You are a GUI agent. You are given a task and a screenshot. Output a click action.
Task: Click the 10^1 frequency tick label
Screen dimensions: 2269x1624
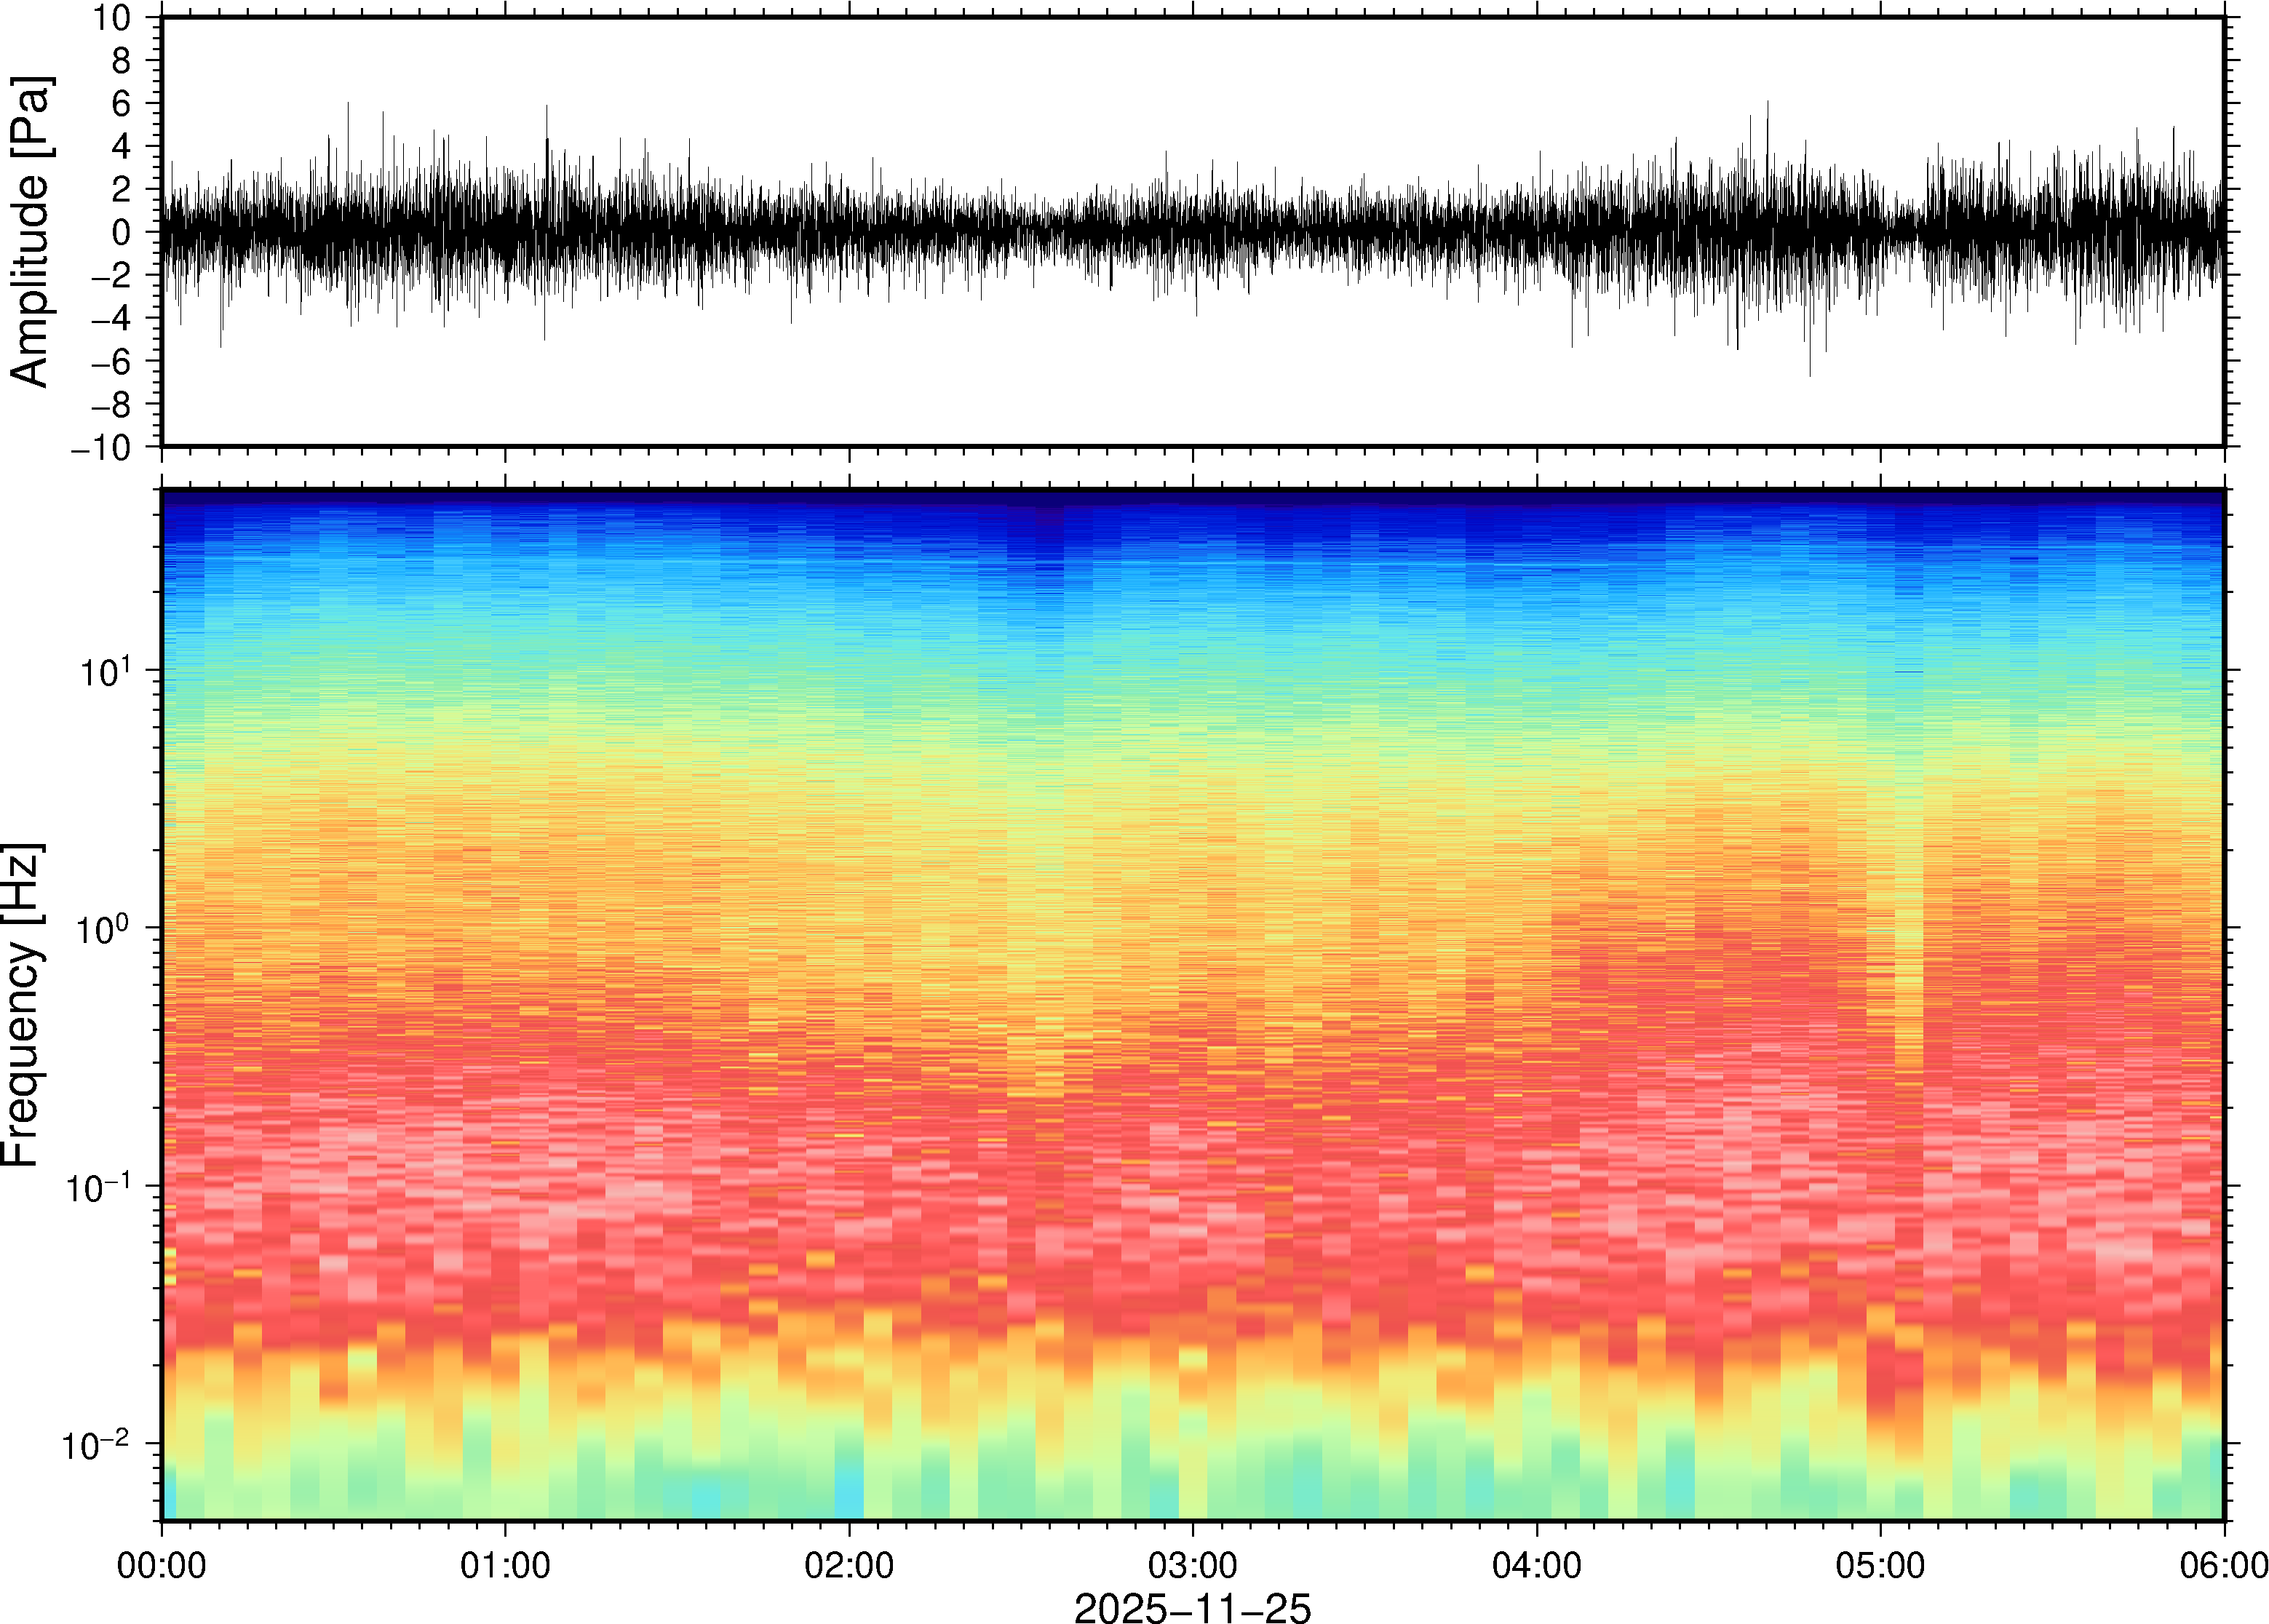point(104,672)
